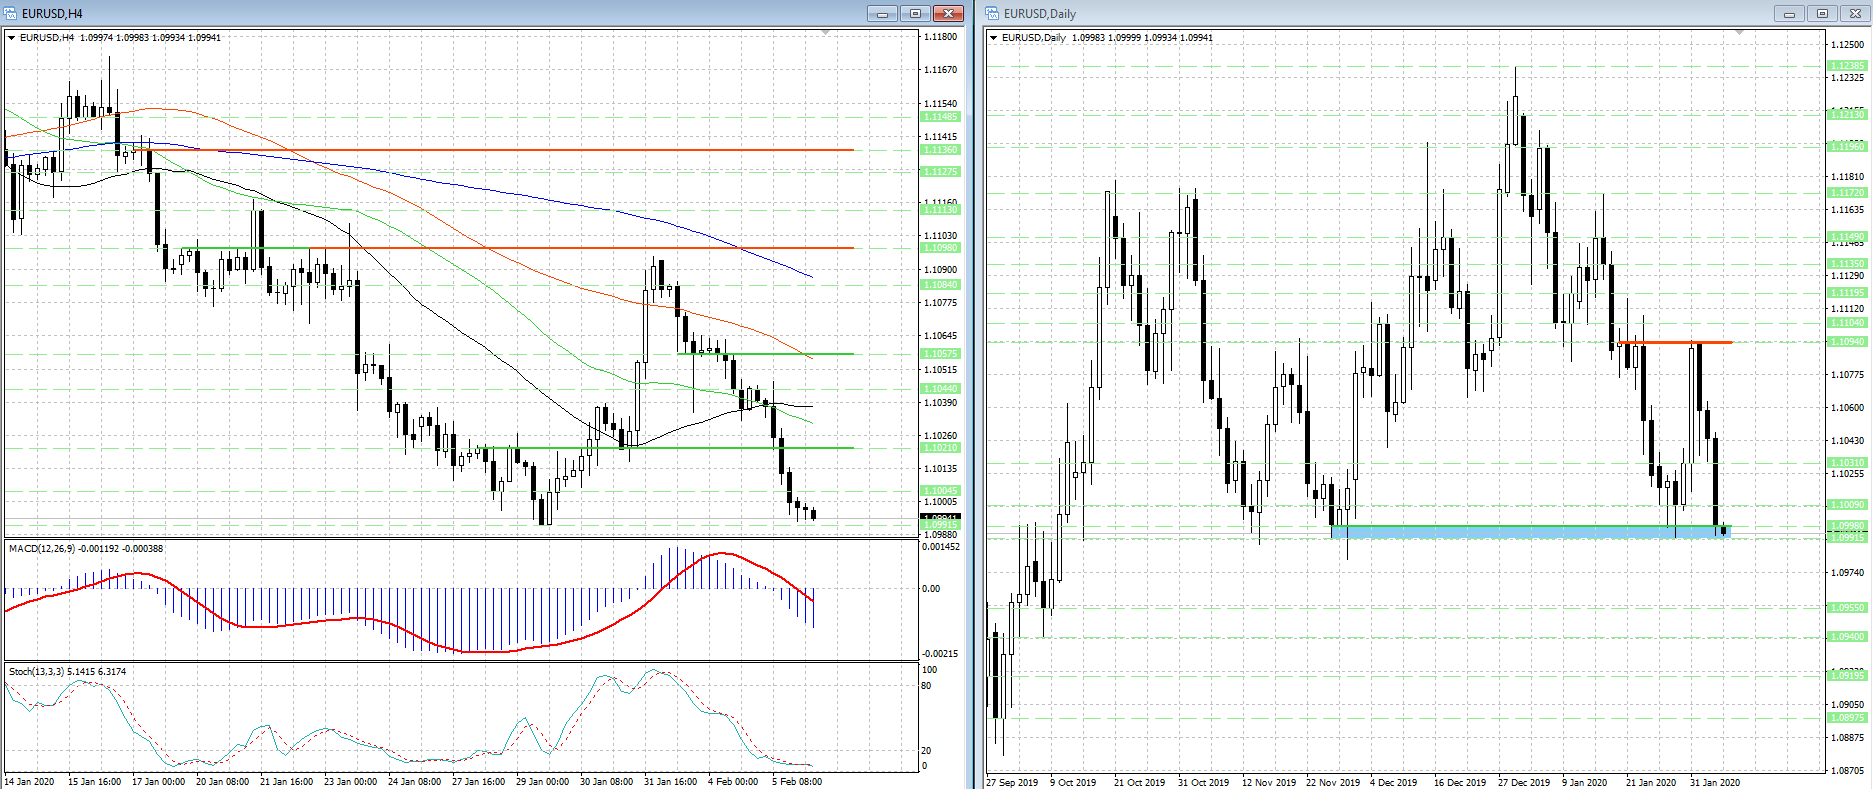The image size is (1873, 789).
Task: Maximize the EURUSD,Daily chart window
Action: click(1822, 13)
